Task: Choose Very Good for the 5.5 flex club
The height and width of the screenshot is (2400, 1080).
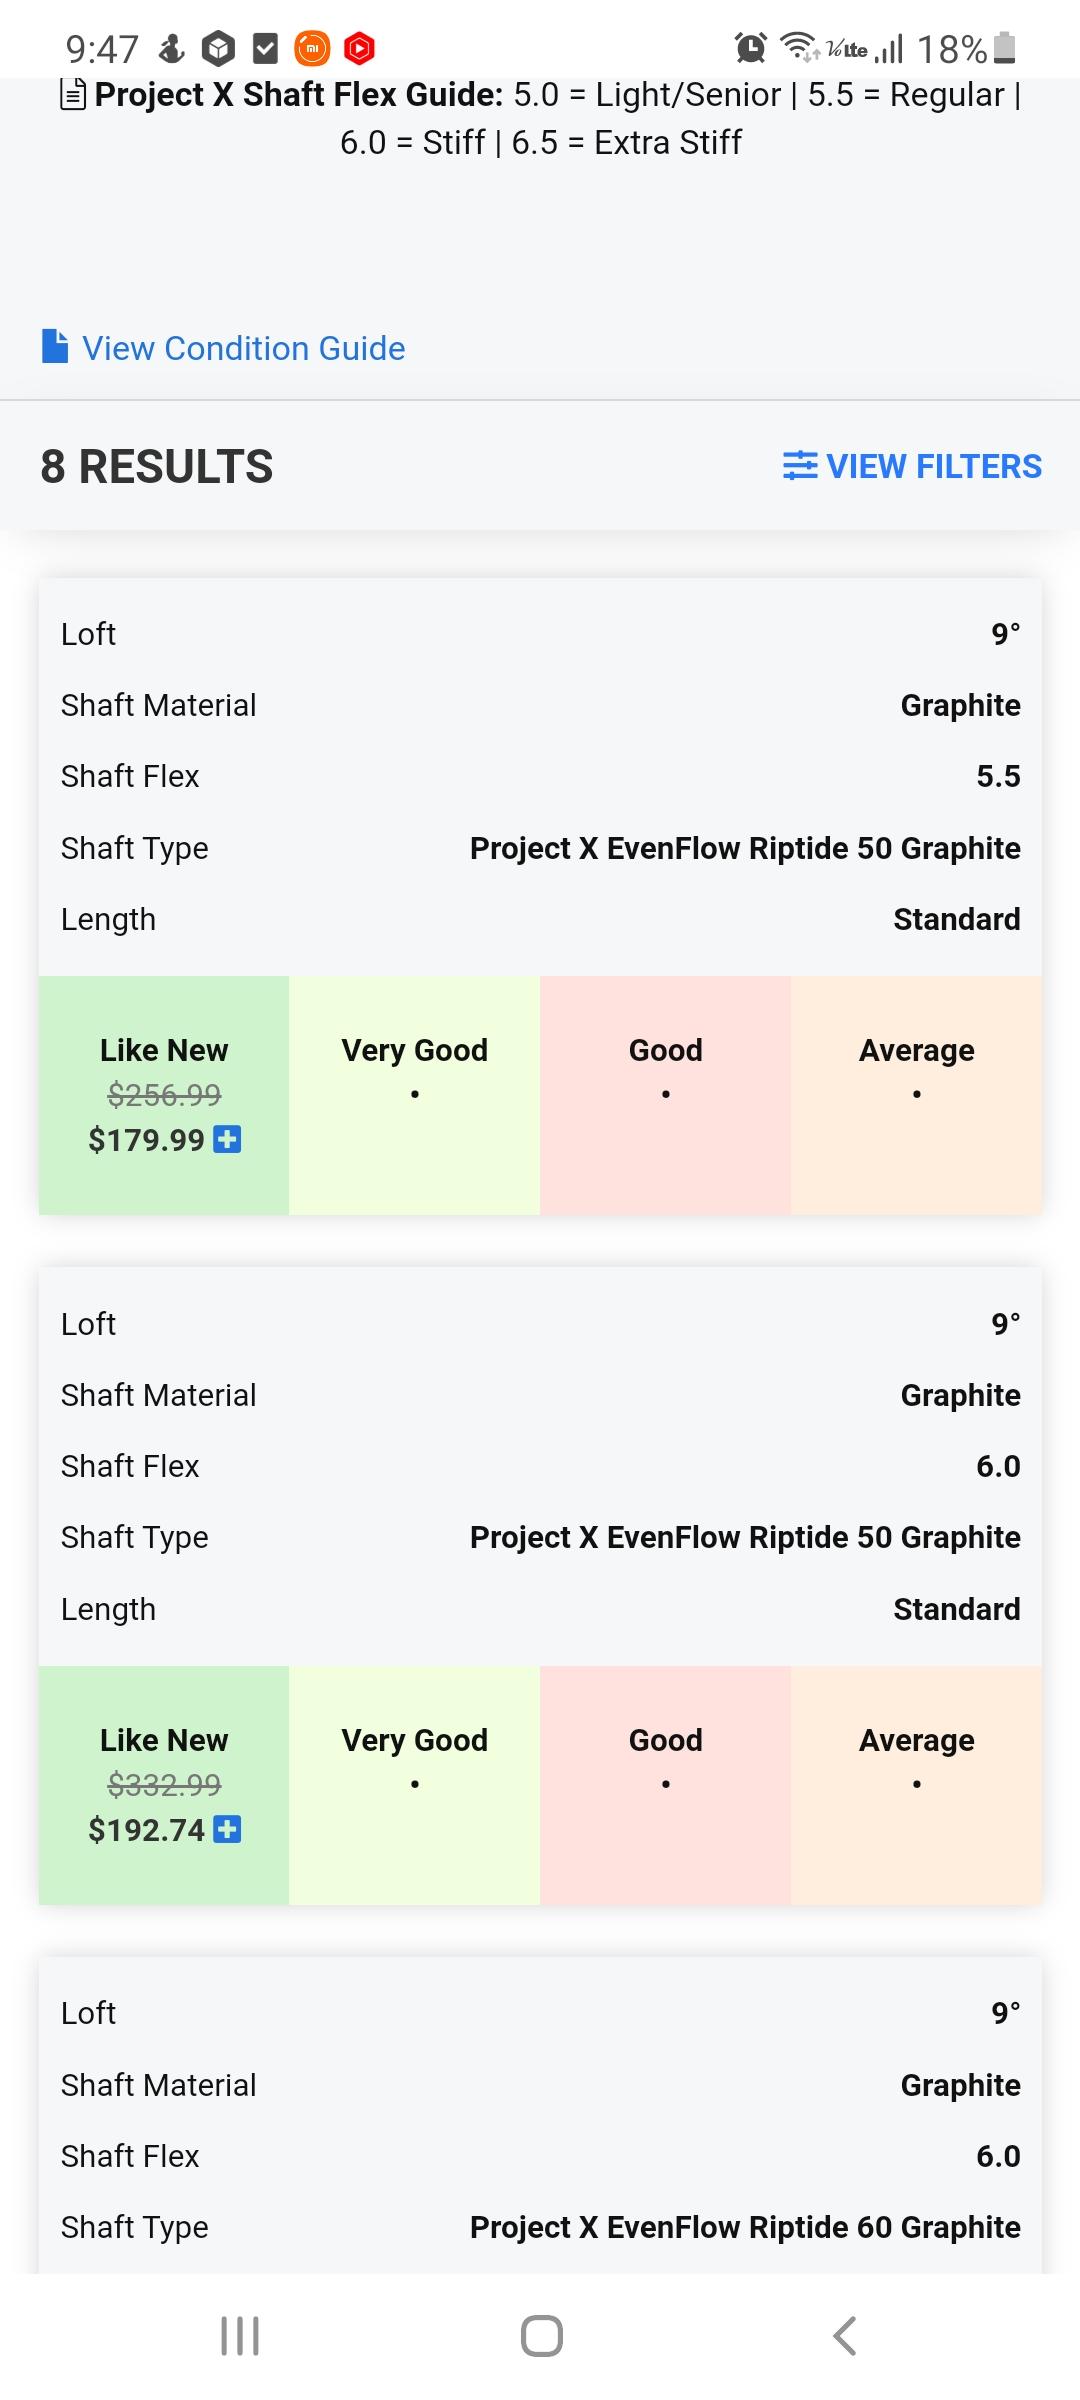Action: [414, 1095]
